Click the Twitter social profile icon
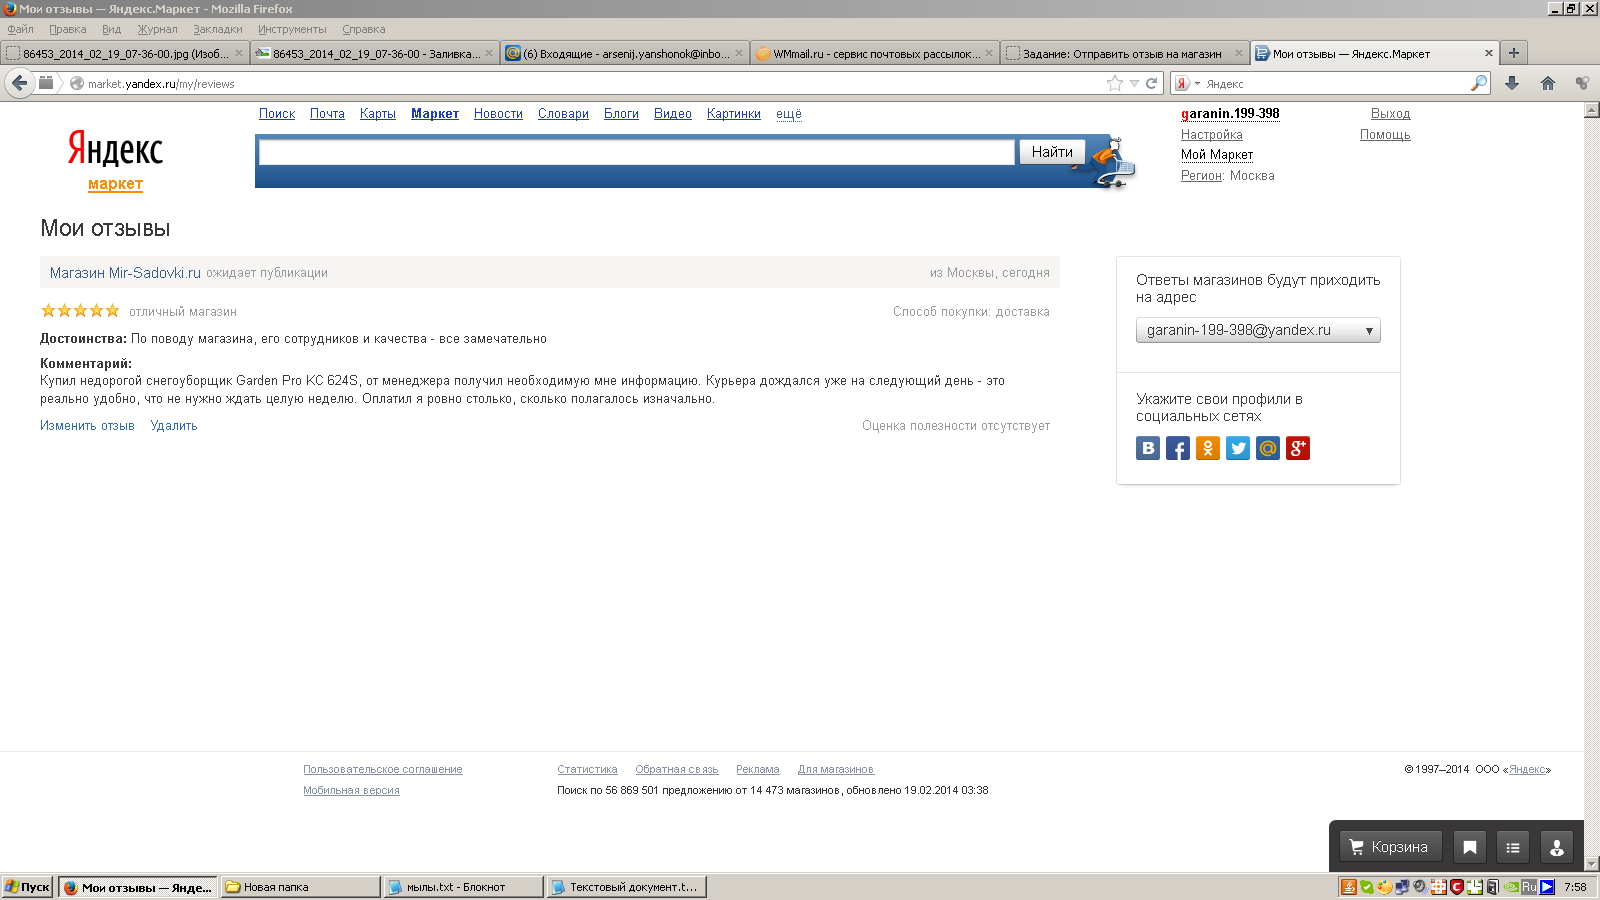1600x900 pixels. click(x=1238, y=448)
